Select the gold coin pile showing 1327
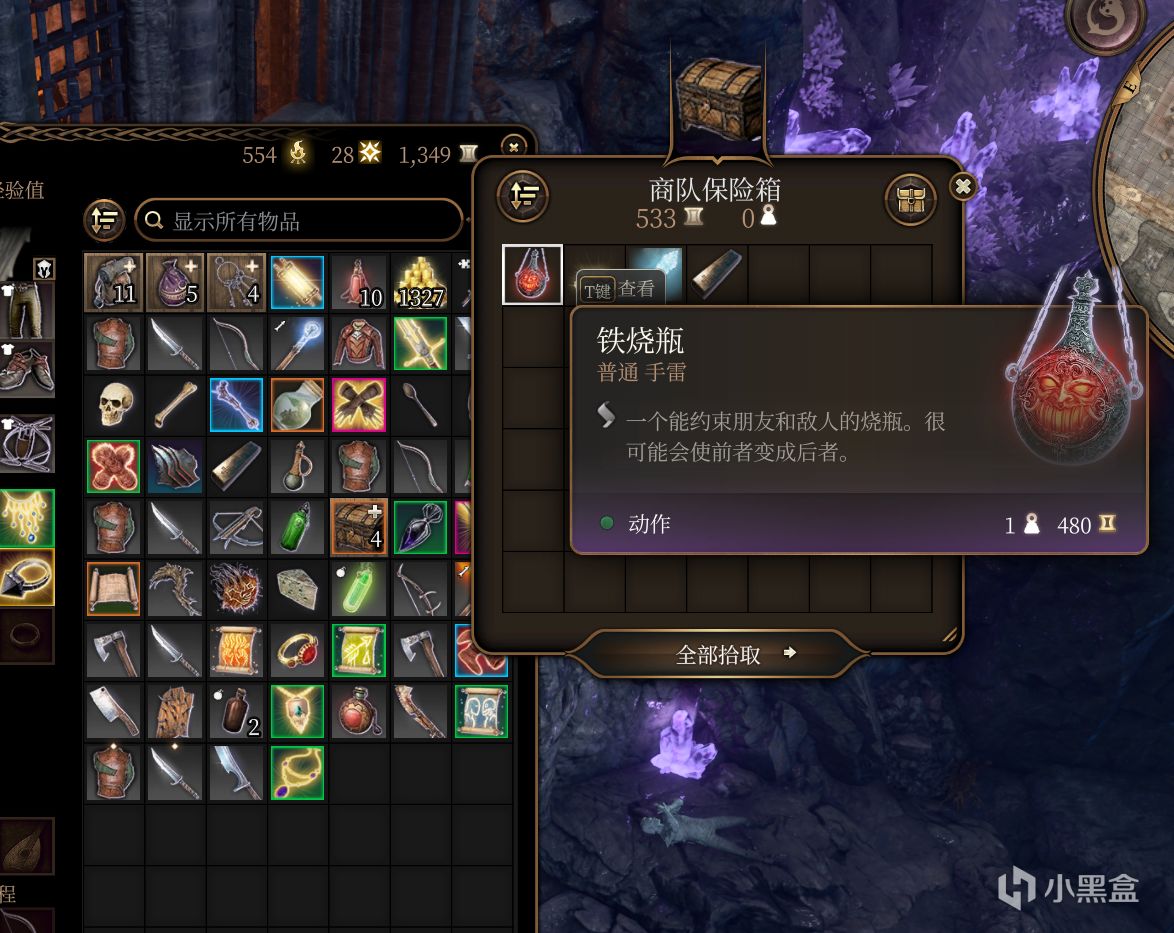 click(x=420, y=282)
